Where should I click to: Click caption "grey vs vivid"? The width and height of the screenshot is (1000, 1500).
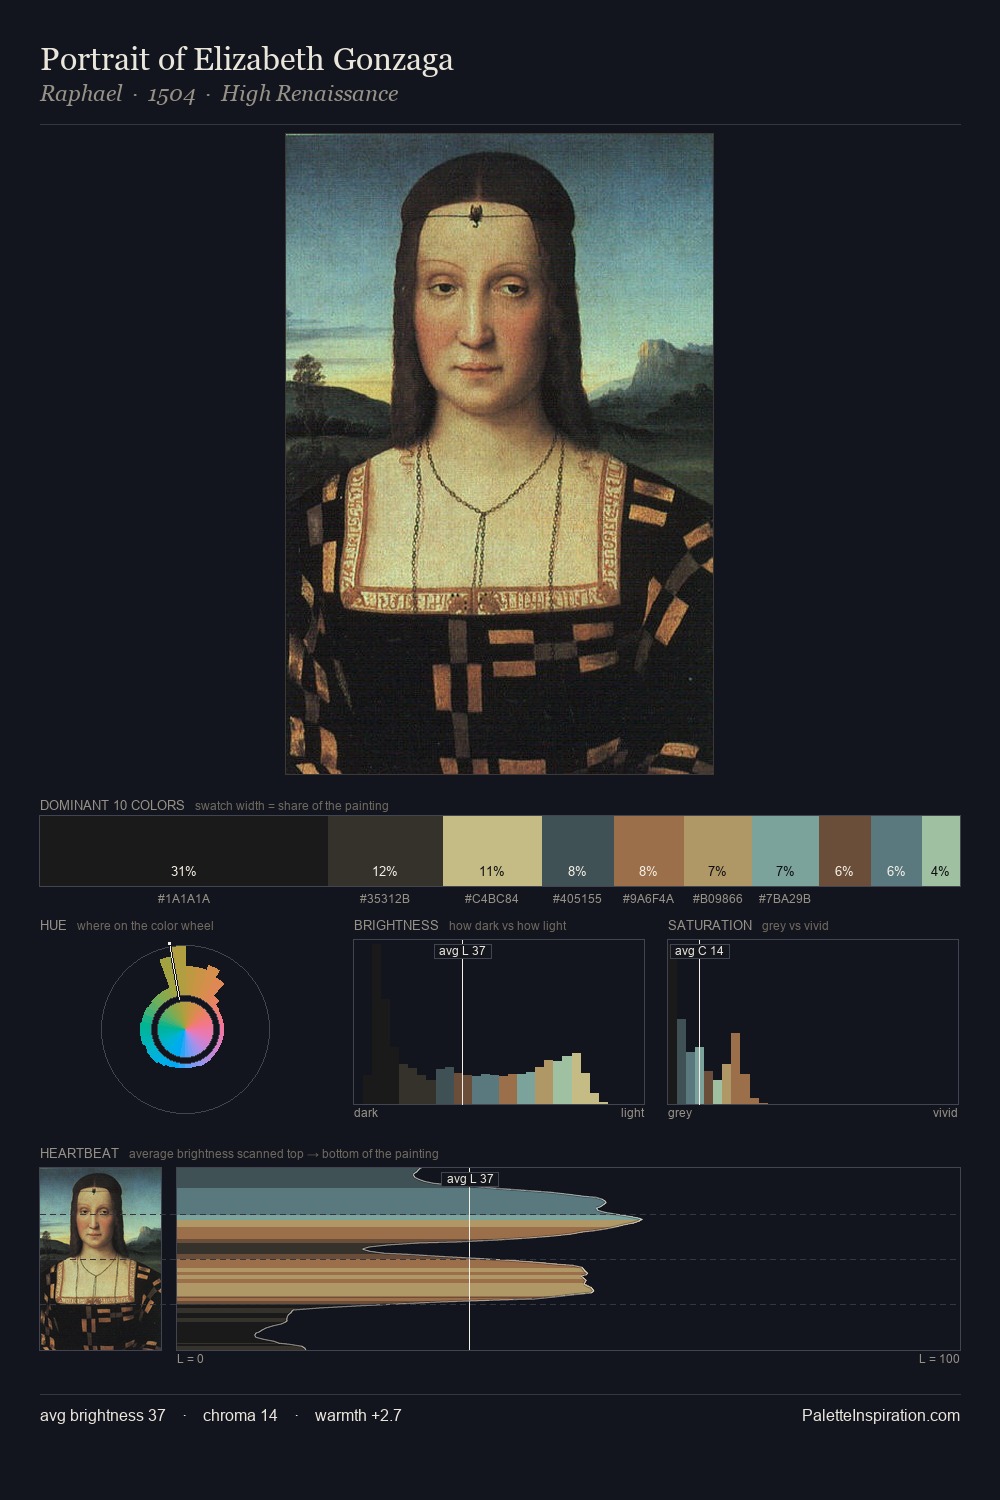tap(795, 926)
